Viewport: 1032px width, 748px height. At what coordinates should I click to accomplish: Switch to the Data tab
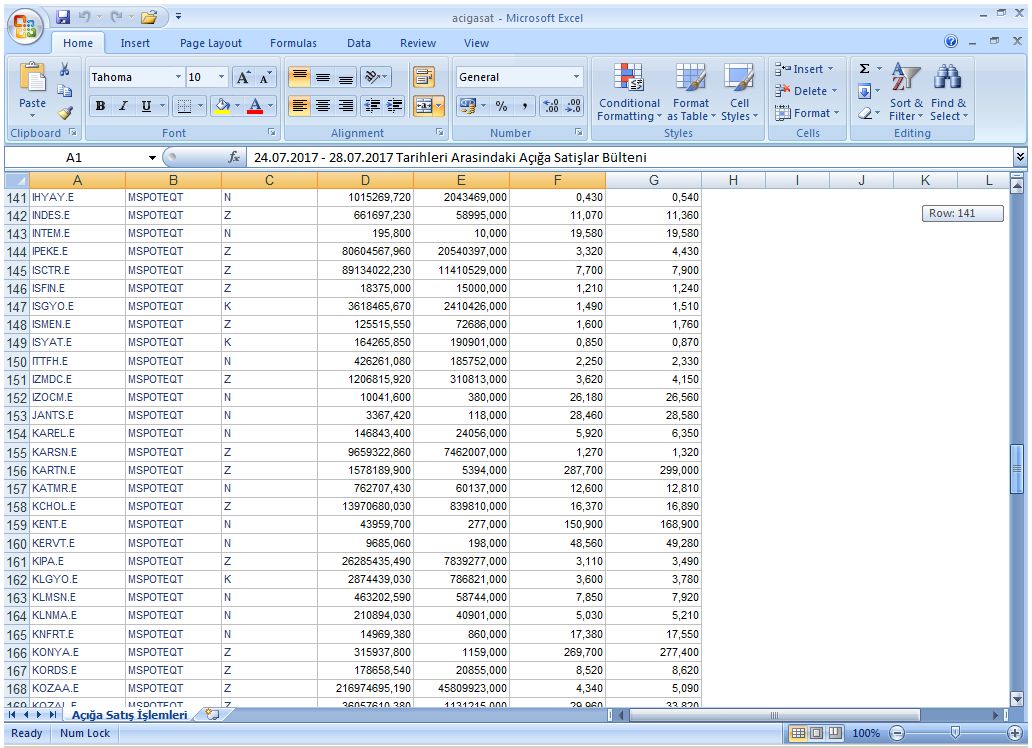pyautogui.click(x=359, y=43)
